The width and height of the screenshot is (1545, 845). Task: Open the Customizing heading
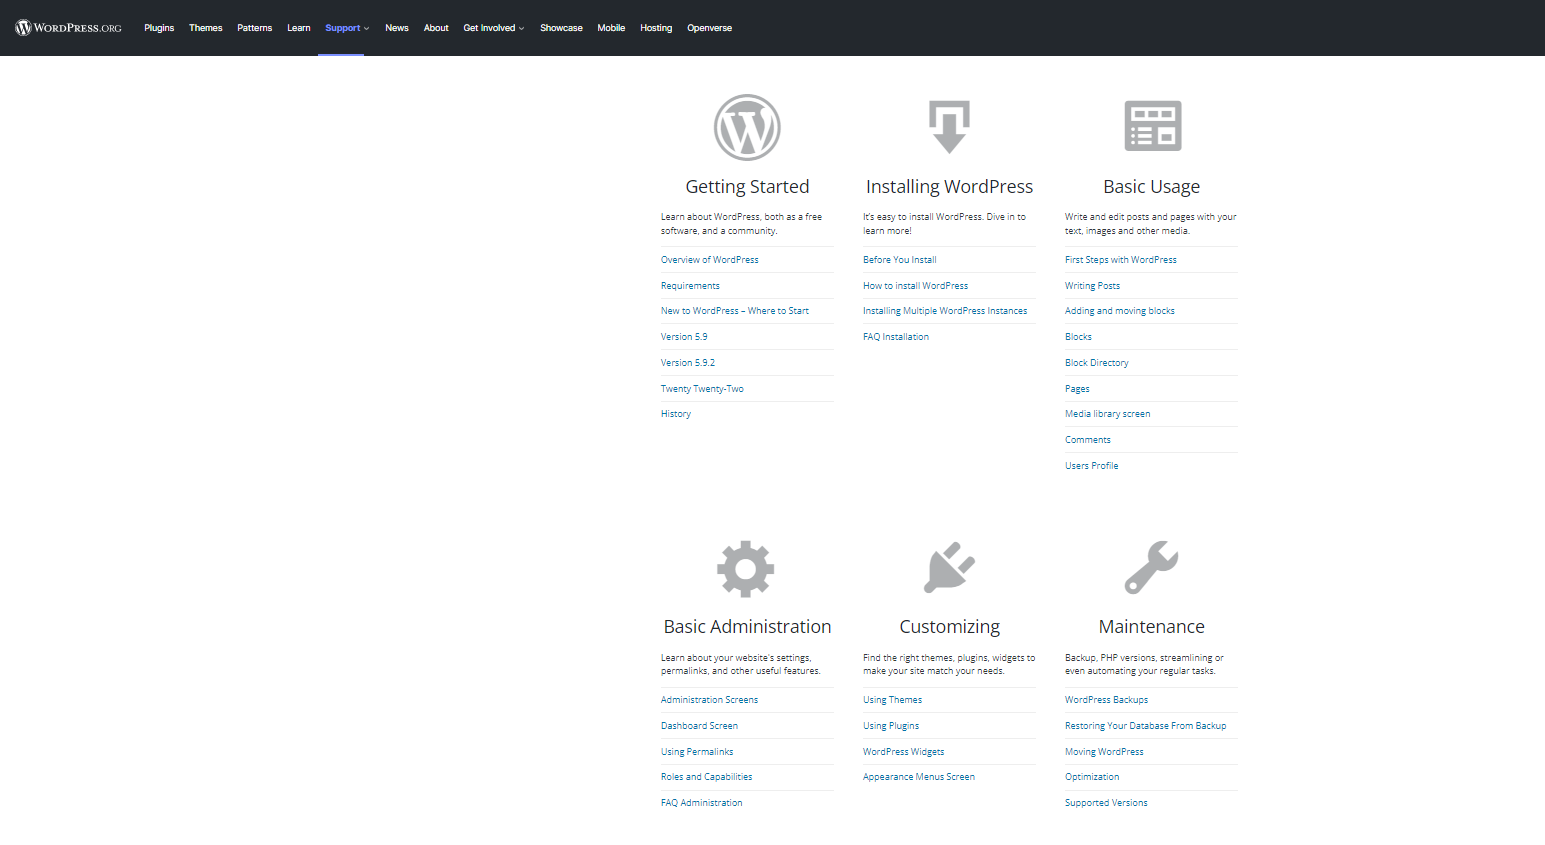tap(949, 627)
